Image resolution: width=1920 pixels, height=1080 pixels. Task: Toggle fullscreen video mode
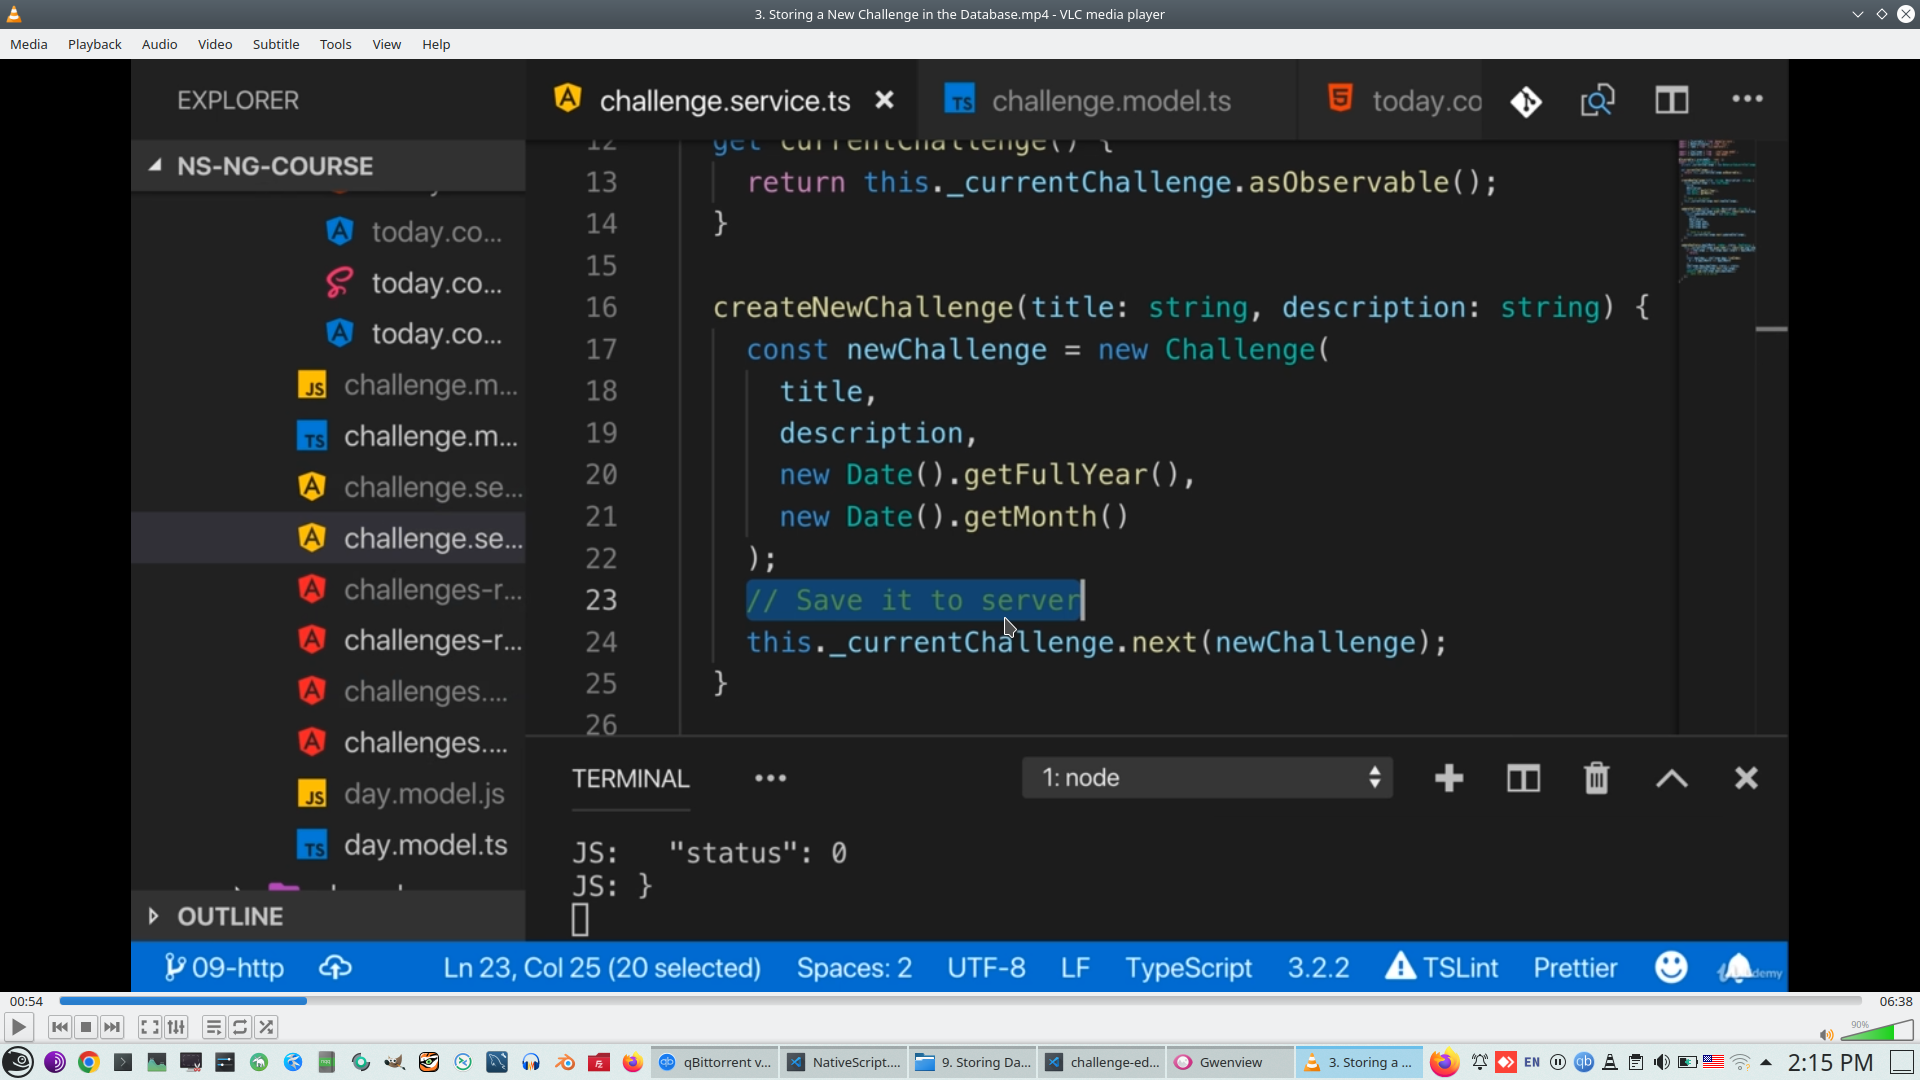pos(149,1027)
